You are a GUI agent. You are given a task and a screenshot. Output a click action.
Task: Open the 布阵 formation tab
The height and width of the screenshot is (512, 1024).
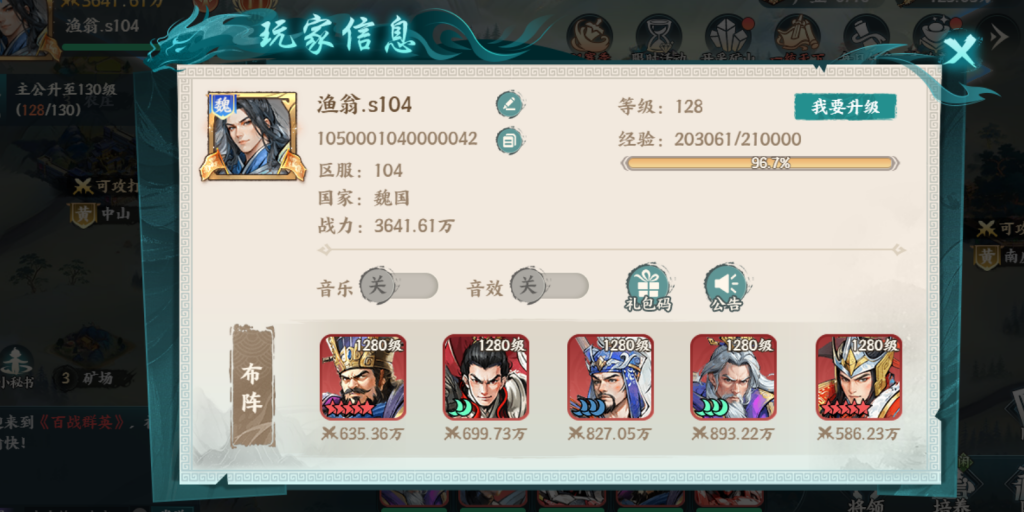[x=252, y=385]
